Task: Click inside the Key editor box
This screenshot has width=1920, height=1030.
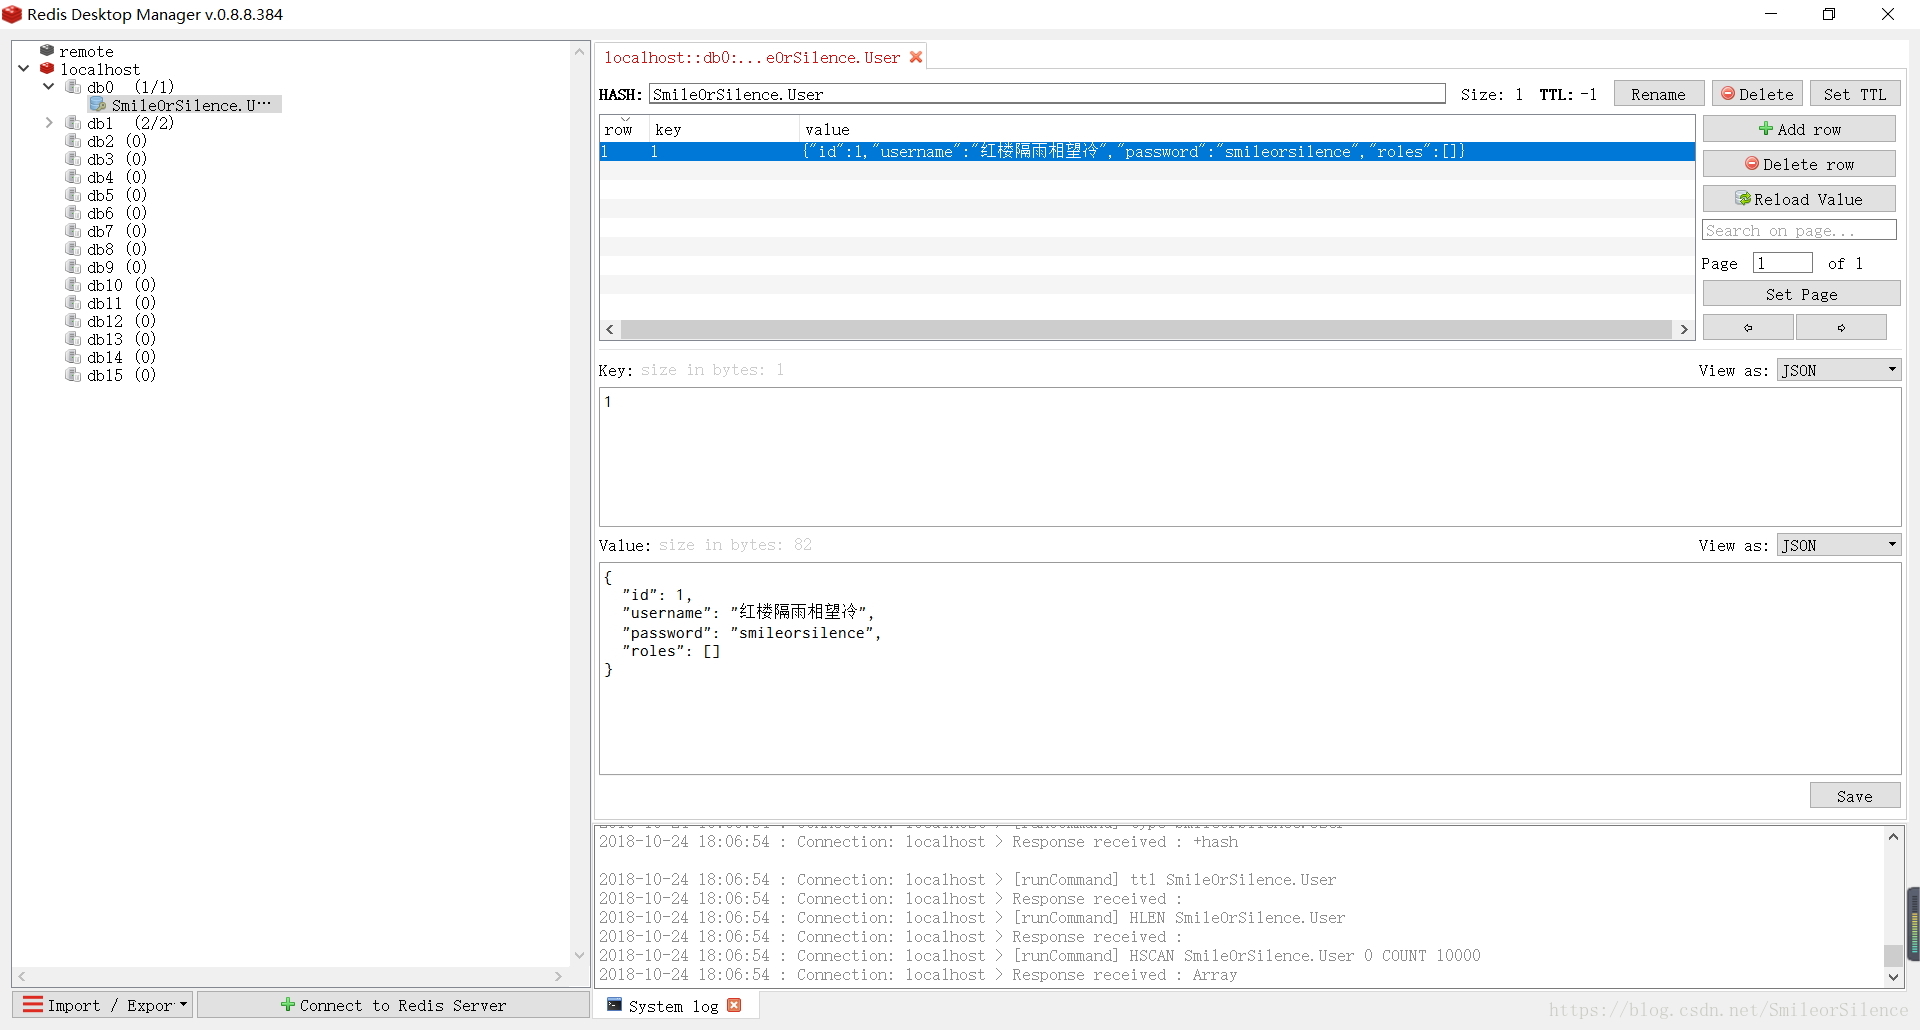Action: (1250, 457)
